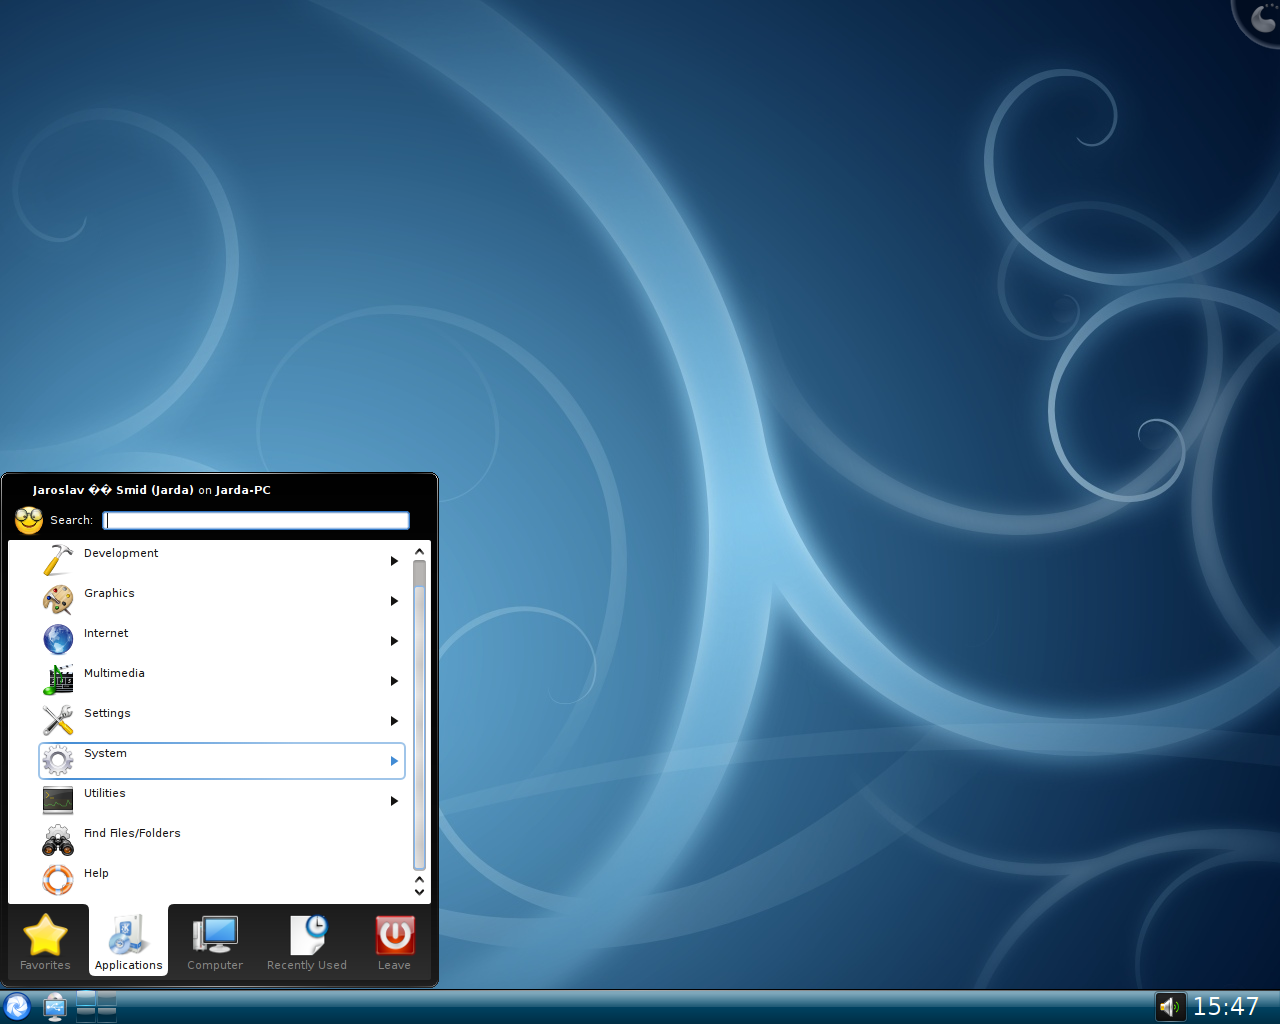Select the Applications tab

pyautogui.click(x=129, y=941)
